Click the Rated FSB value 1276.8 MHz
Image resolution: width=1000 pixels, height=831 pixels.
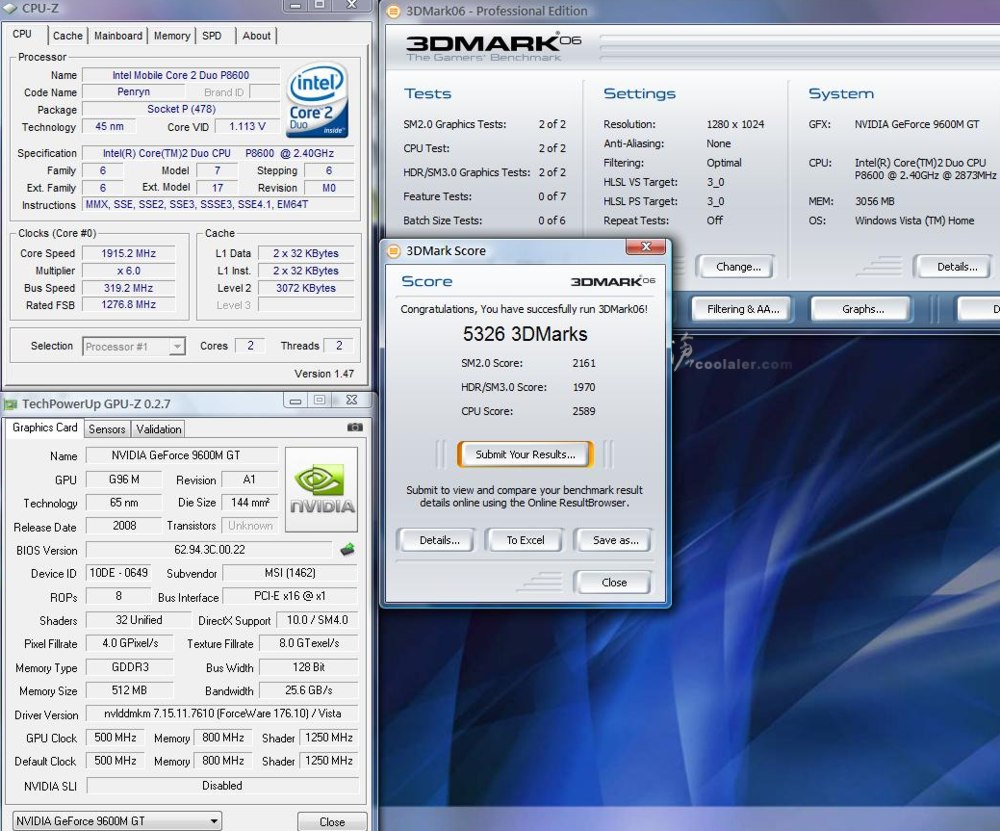click(x=129, y=305)
